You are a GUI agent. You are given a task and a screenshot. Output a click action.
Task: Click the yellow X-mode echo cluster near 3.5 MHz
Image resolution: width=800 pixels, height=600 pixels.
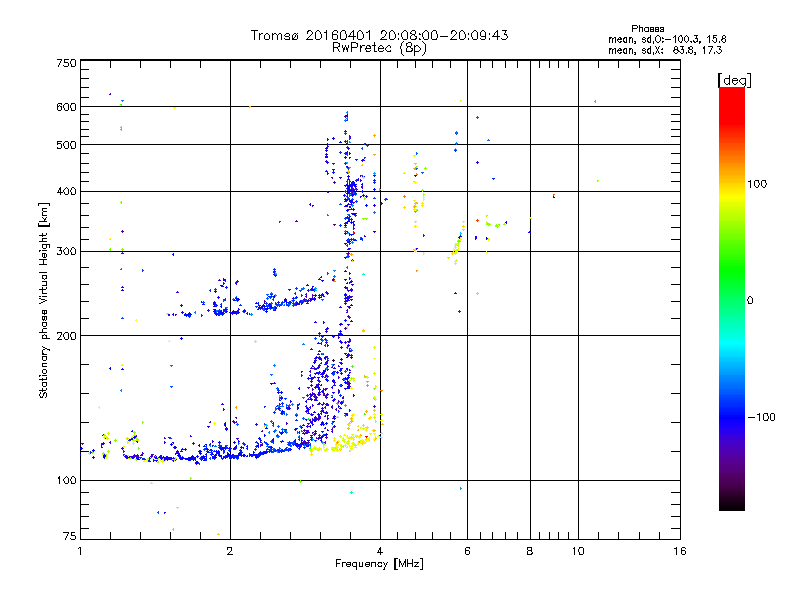[x=347, y=441]
